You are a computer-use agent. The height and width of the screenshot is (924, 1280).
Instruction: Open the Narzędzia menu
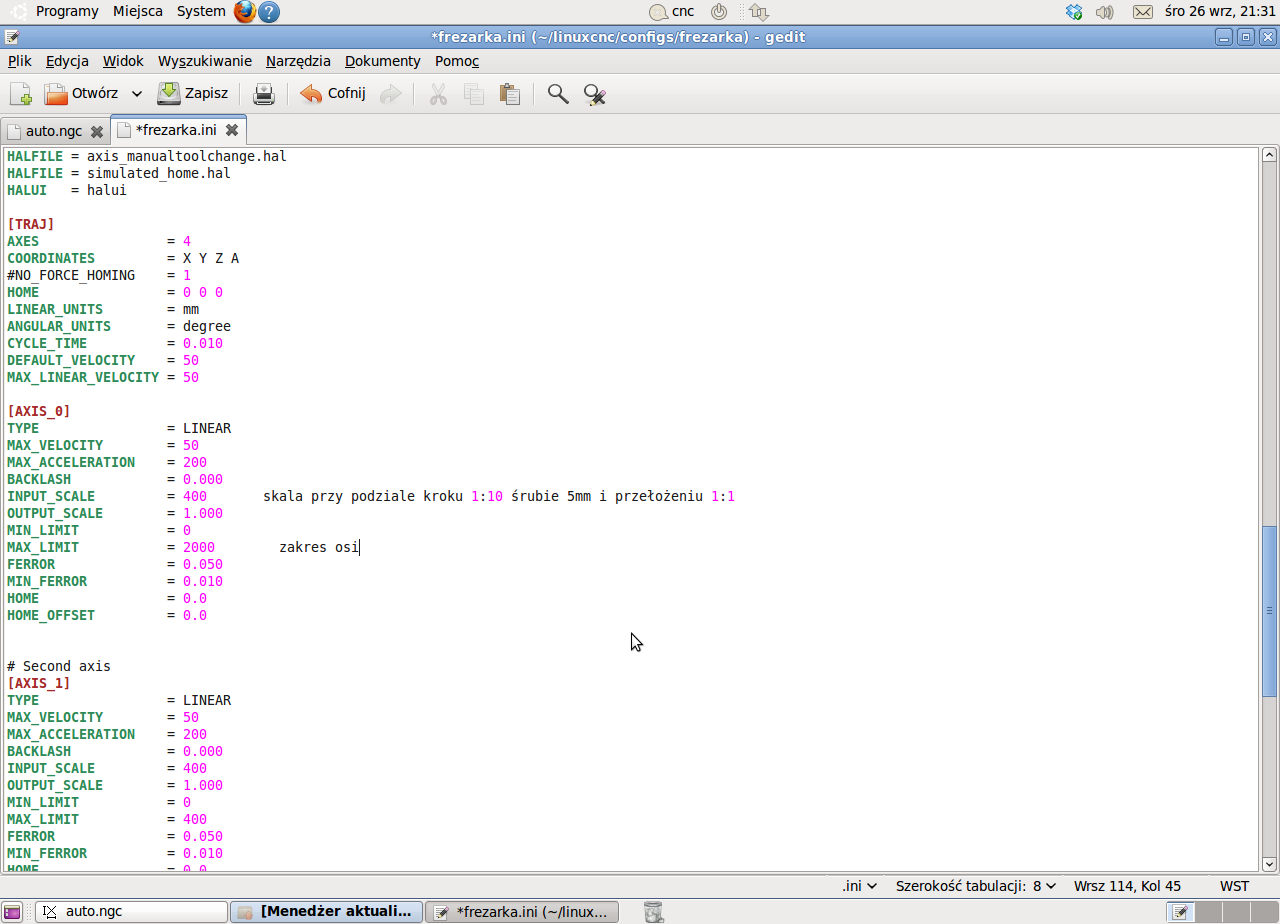coord(298,61)
